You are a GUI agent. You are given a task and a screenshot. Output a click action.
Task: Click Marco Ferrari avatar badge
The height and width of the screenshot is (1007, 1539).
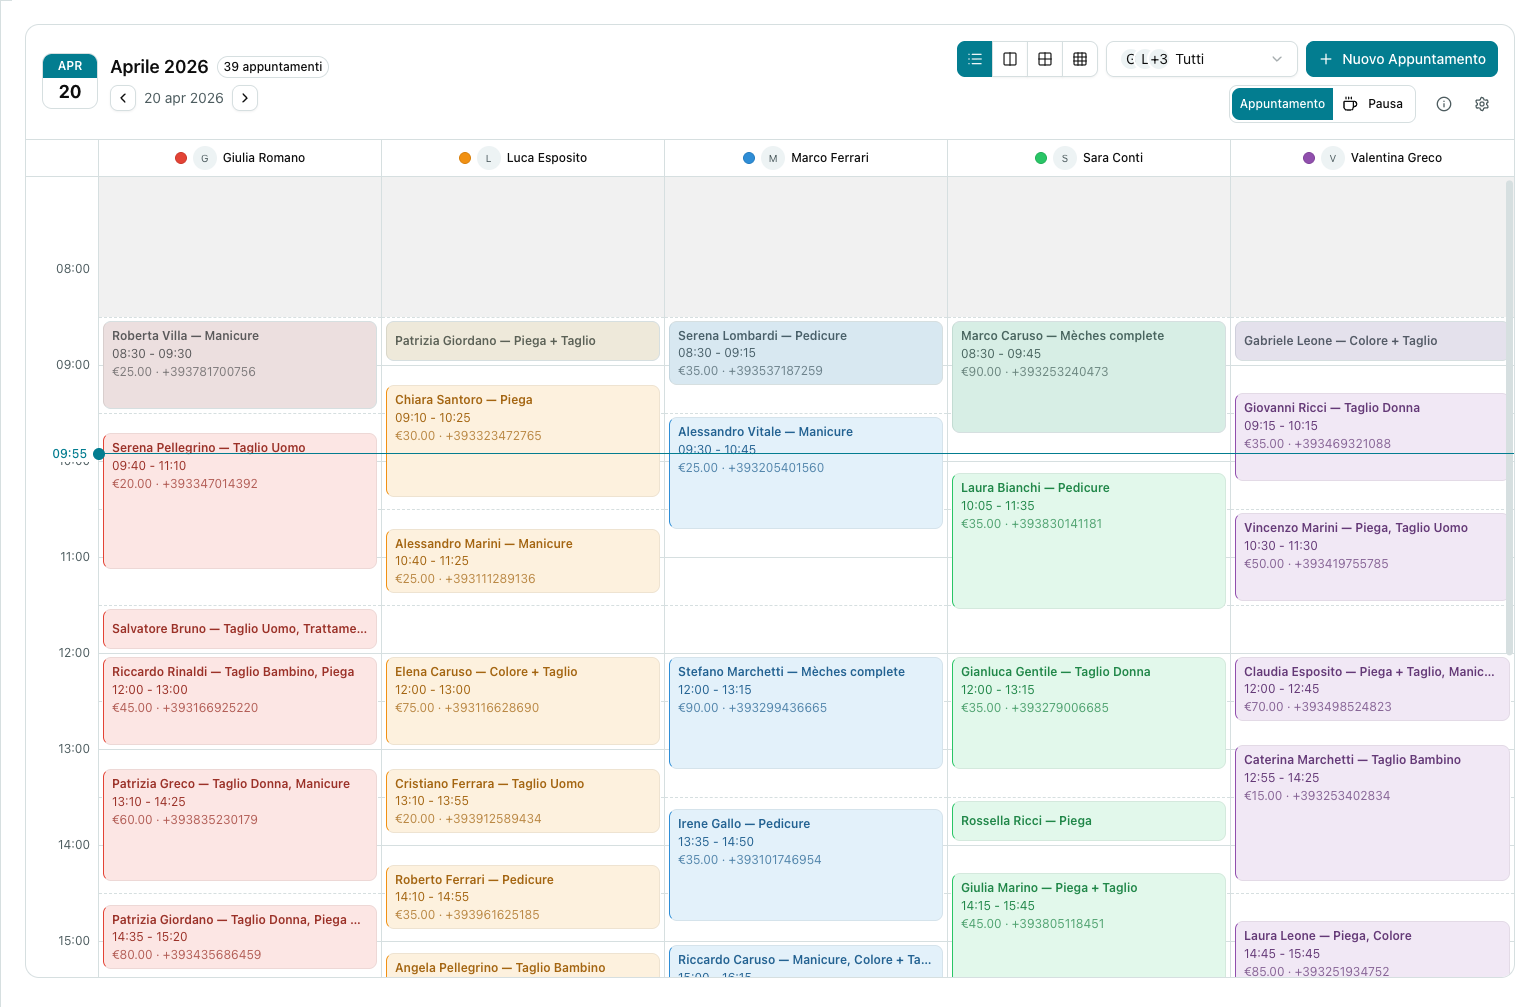pos(773,158)
